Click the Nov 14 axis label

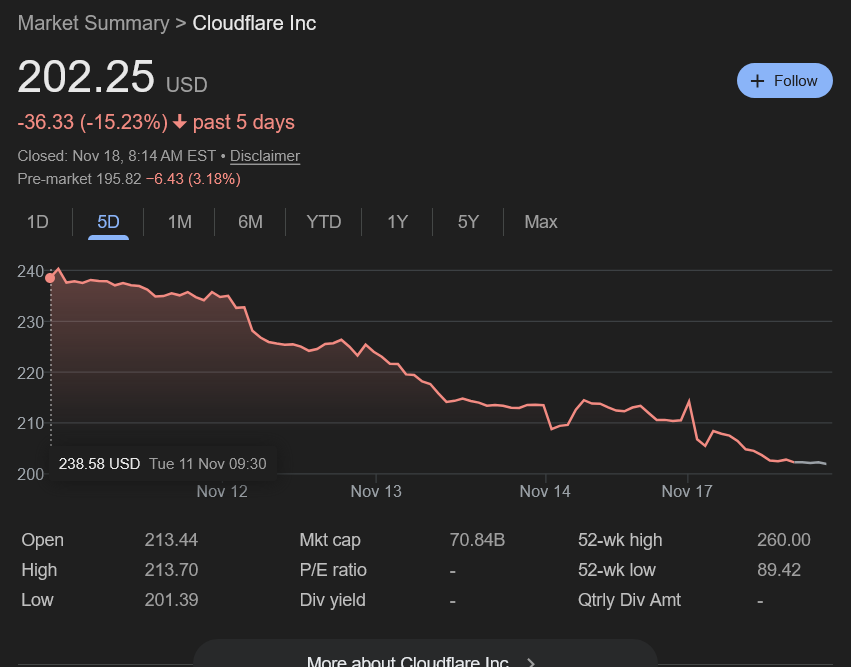coord(545,492)
